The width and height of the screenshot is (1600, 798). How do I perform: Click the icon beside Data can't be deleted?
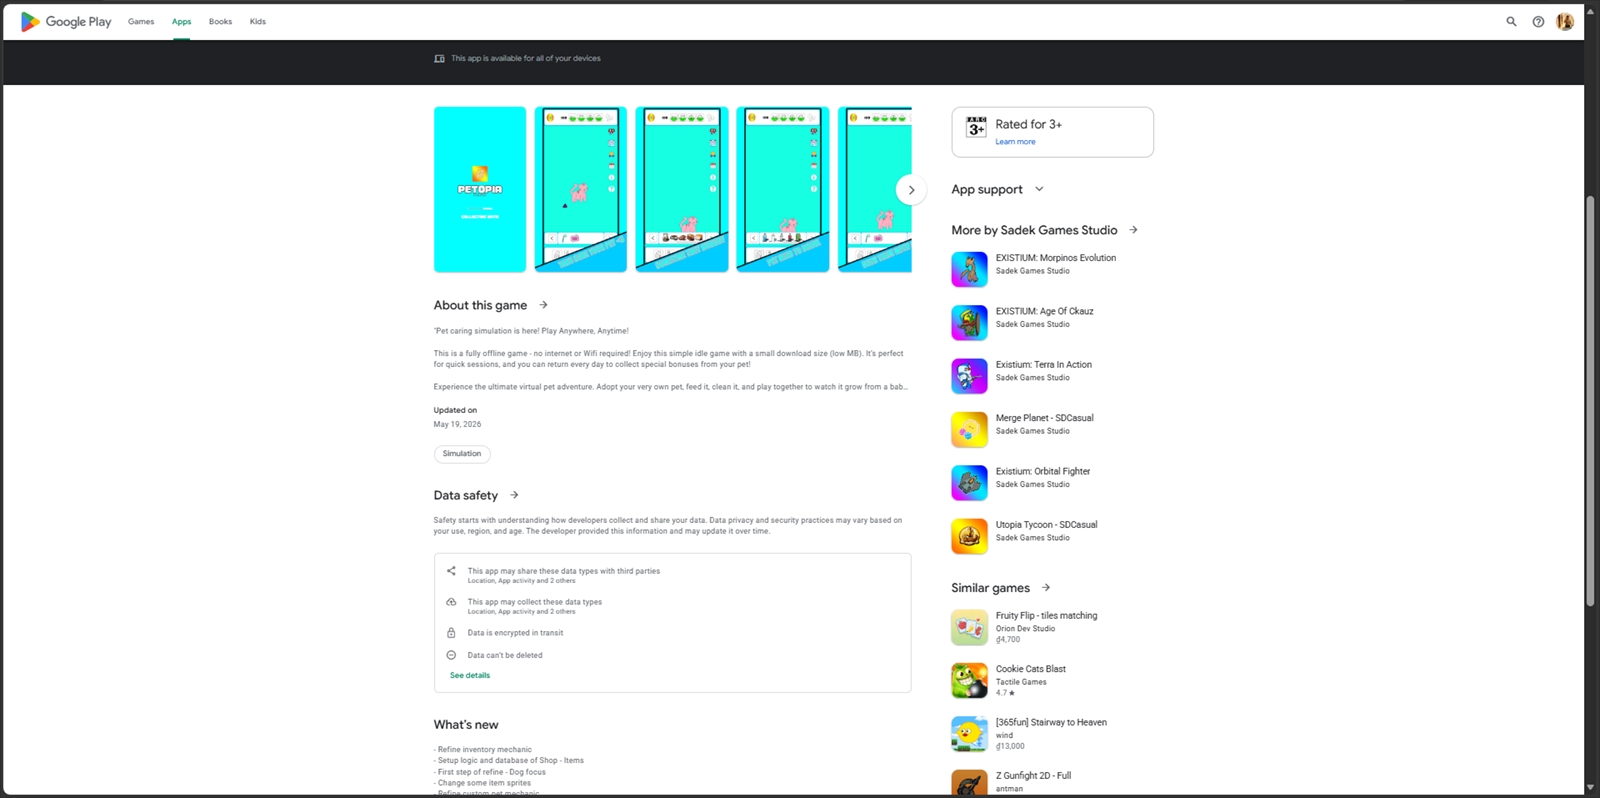click(451, 655)
